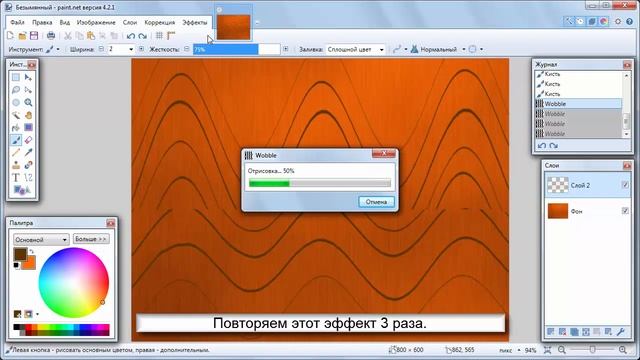Open the Правка menu
Screen dimensions: 640x360
(x=42, y=22)
